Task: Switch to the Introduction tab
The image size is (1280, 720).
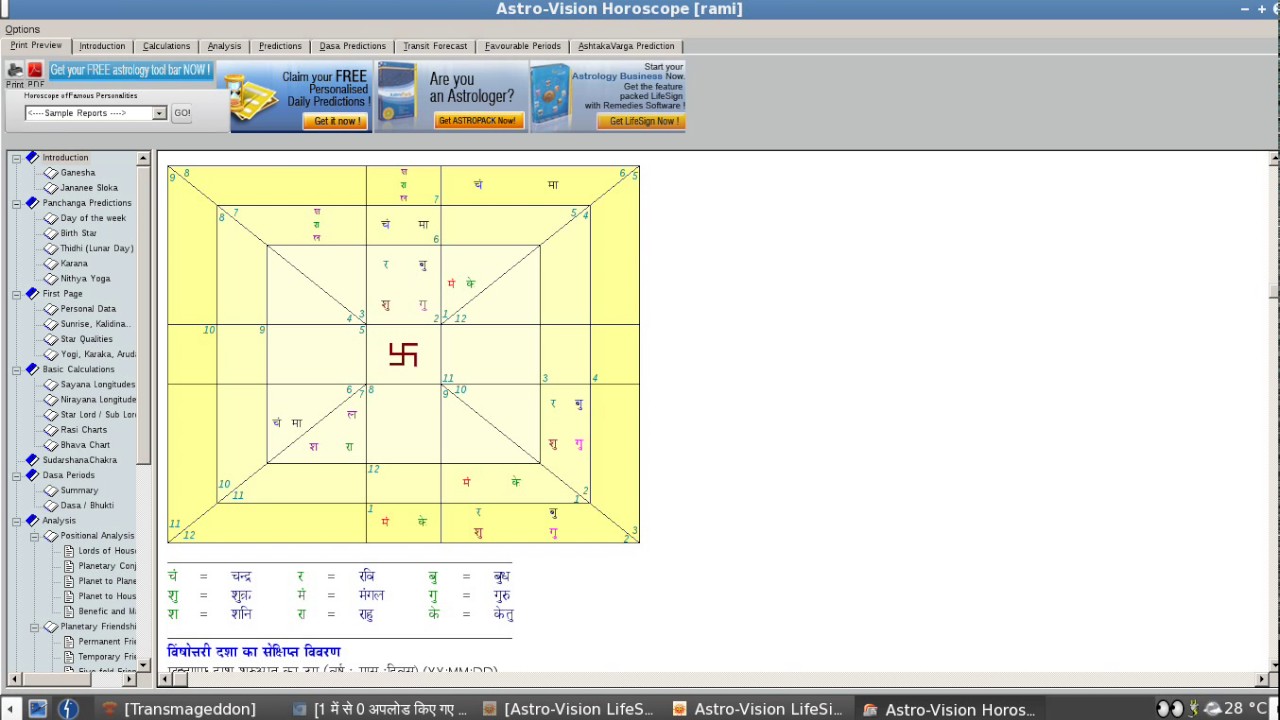Action: [102, 46]
